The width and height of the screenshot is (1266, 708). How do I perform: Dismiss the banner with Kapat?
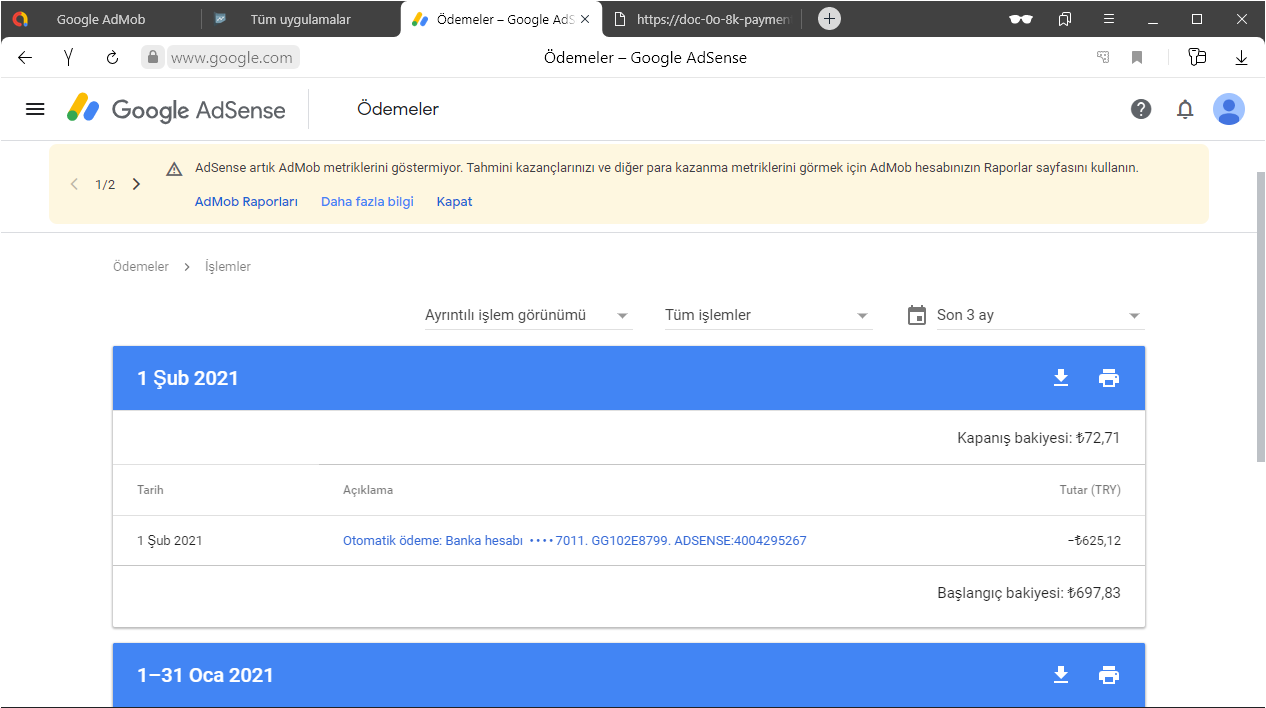click(454, 202)
